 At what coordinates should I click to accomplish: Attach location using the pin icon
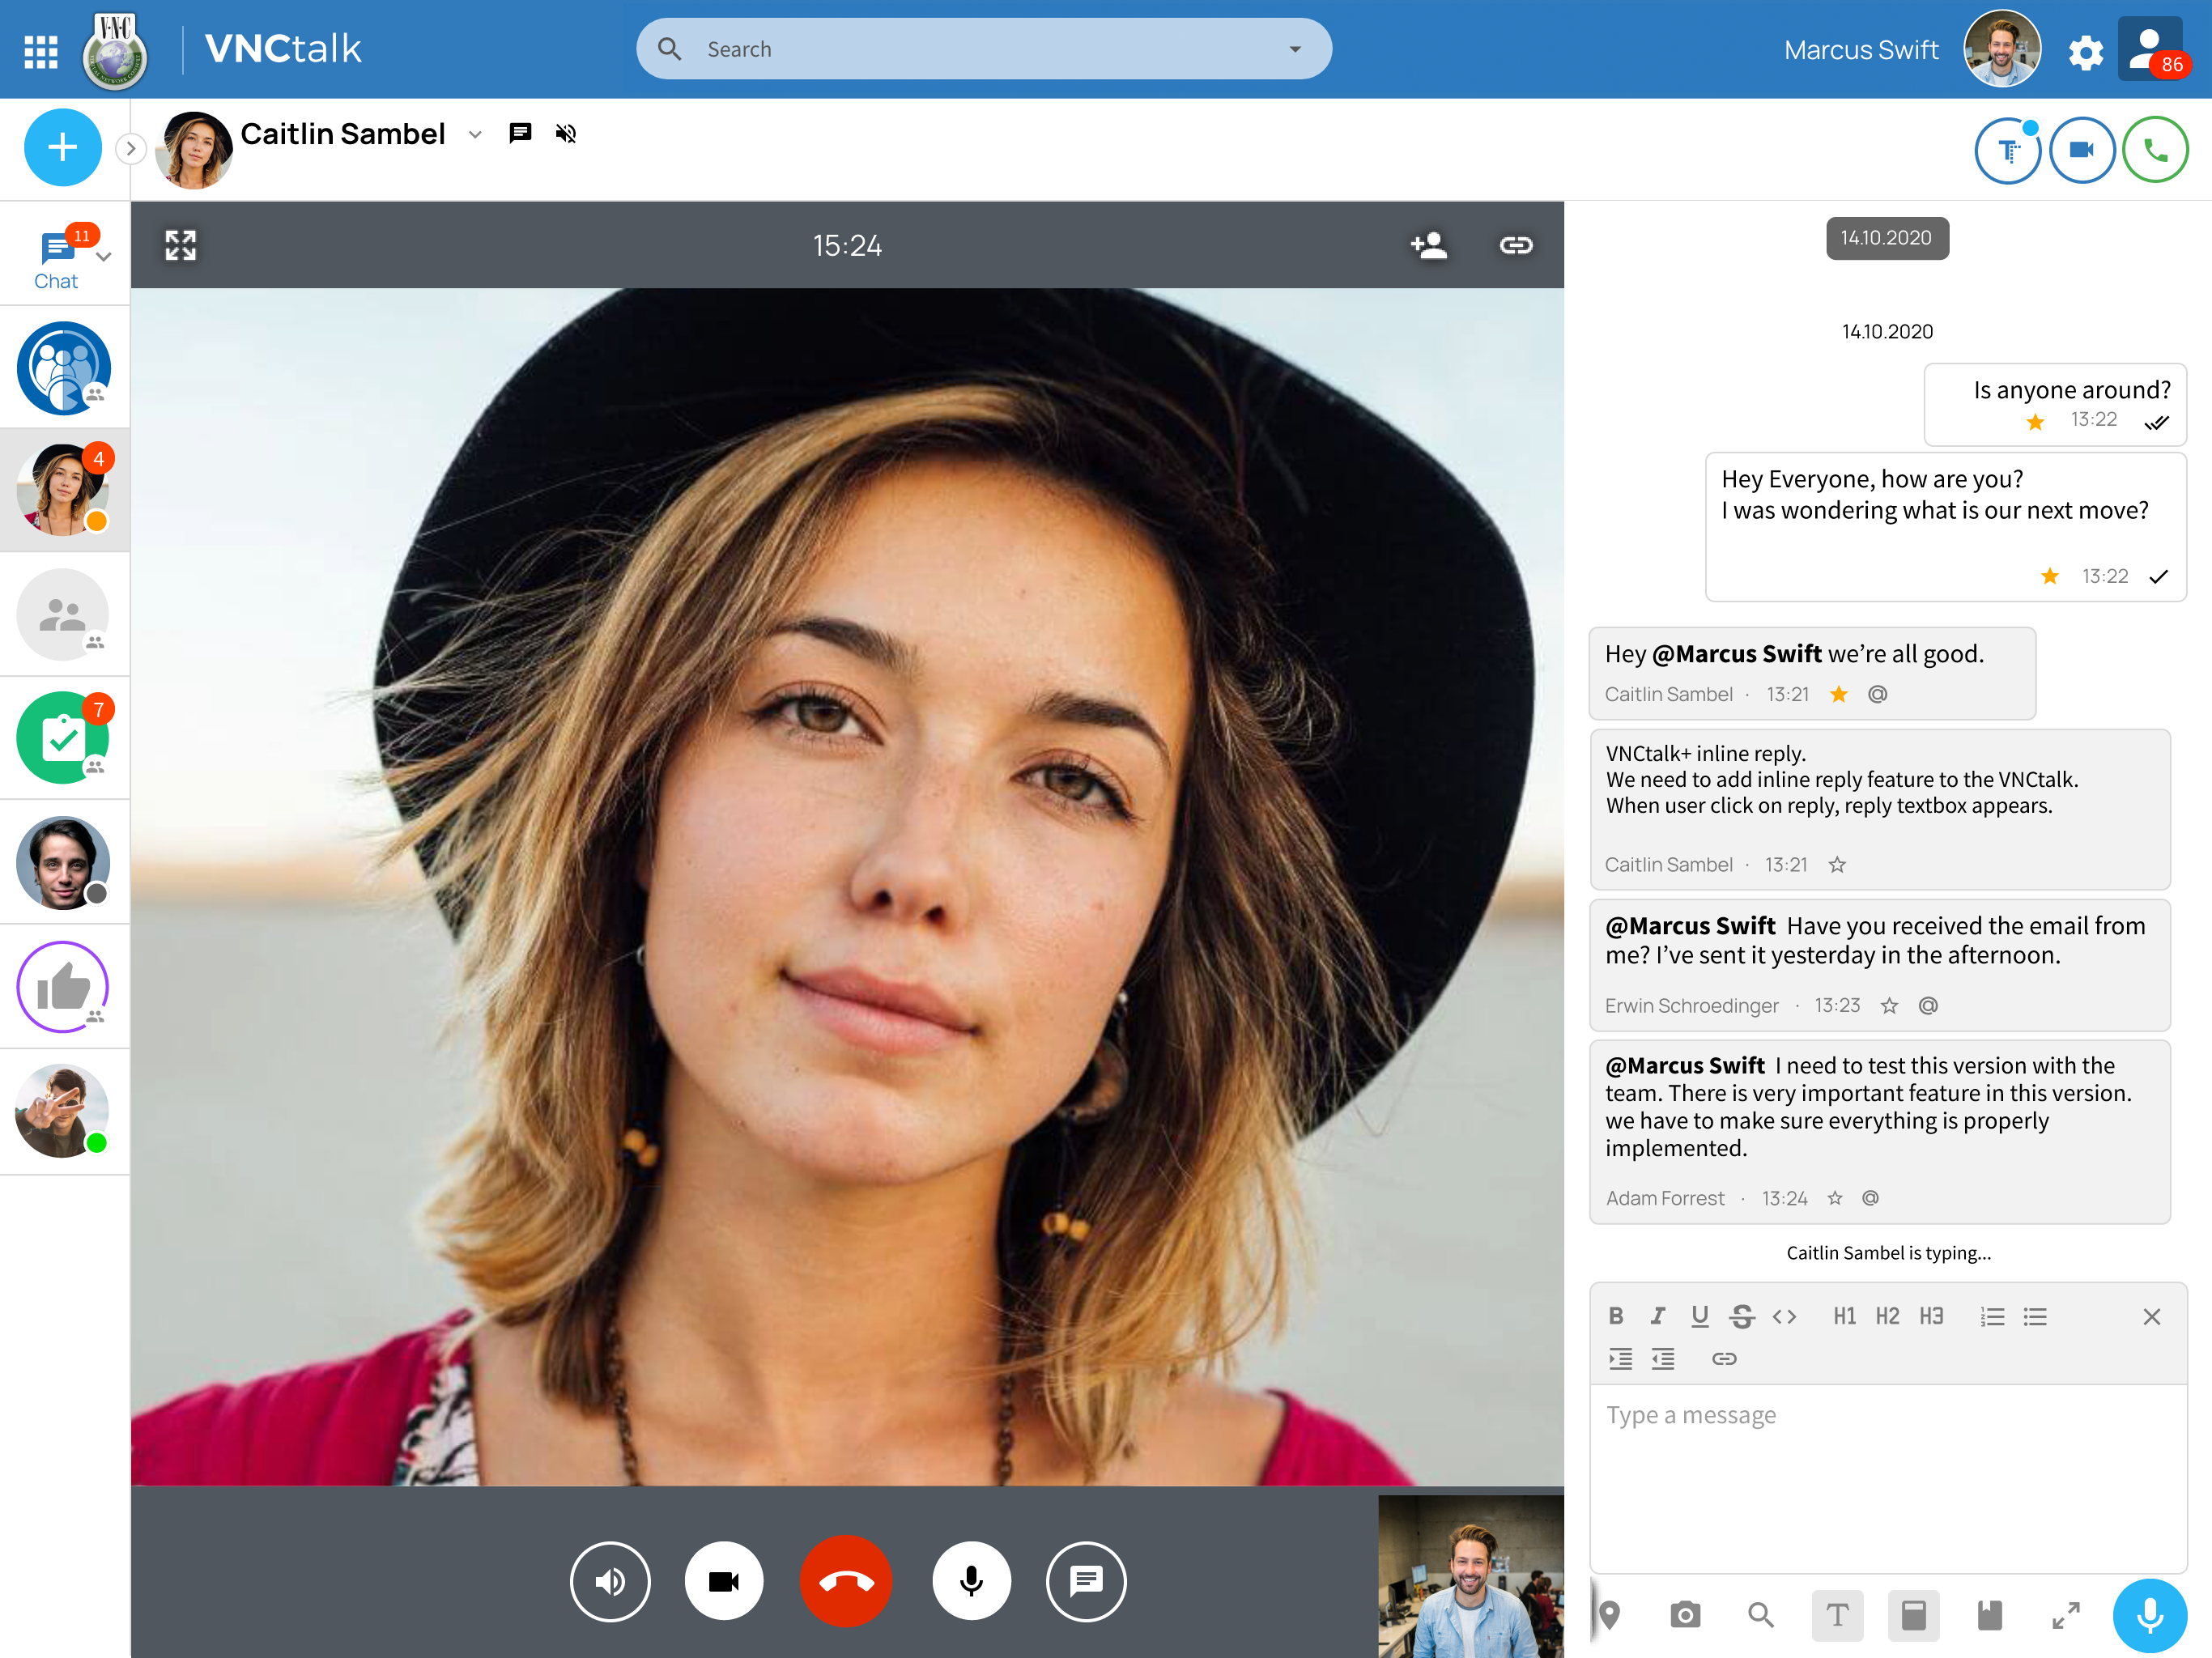pos(1609,1614)
